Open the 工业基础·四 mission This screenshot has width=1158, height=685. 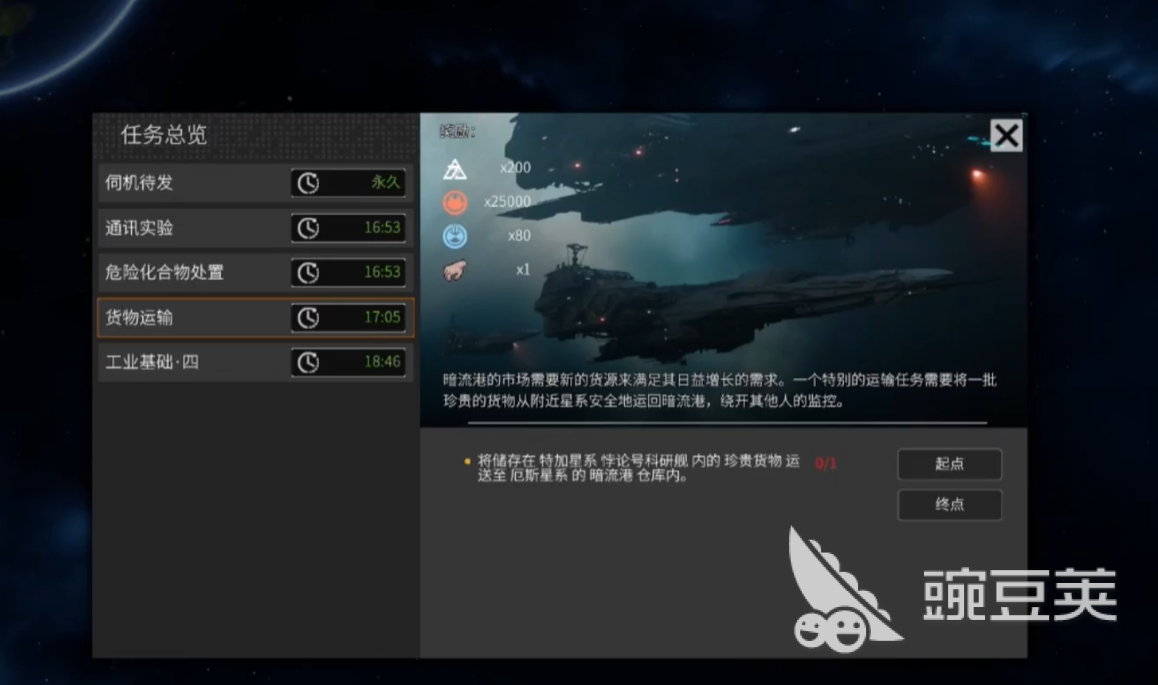tap(256, 362)
